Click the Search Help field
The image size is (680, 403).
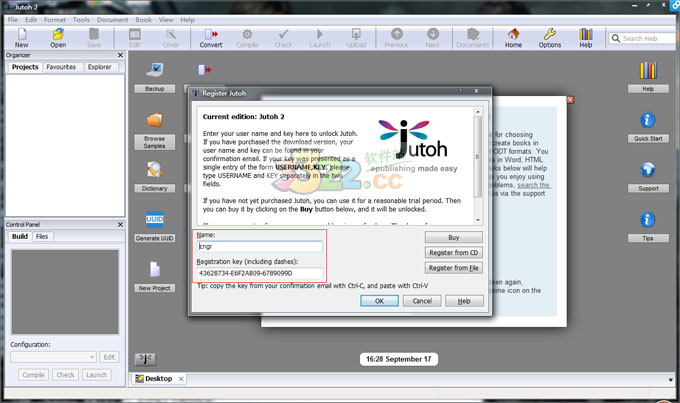pos(644,38)
